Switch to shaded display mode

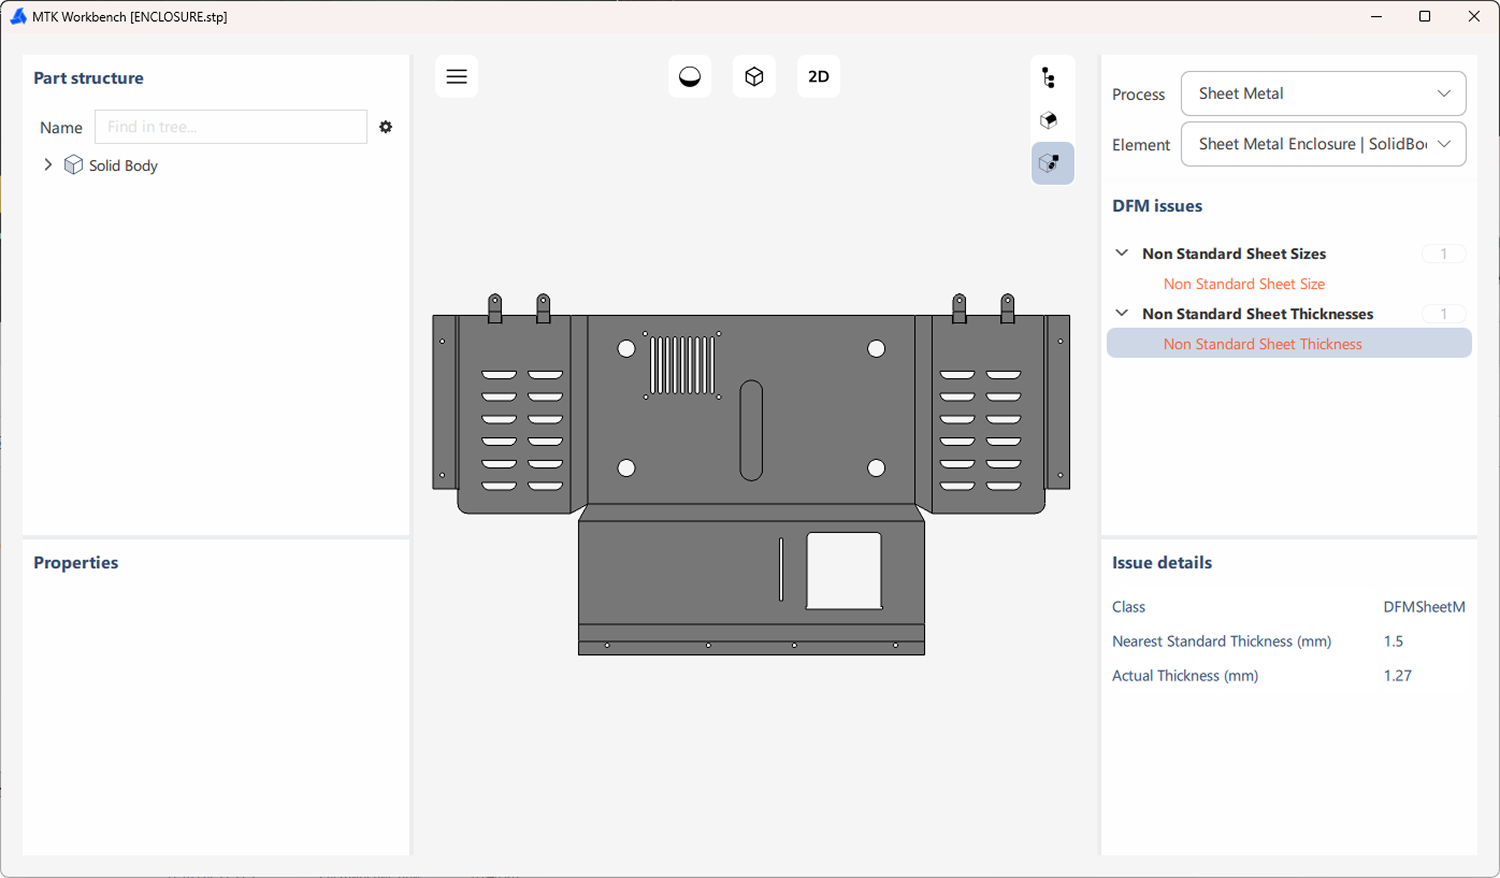pyautogui.click(x=690, y=76)
